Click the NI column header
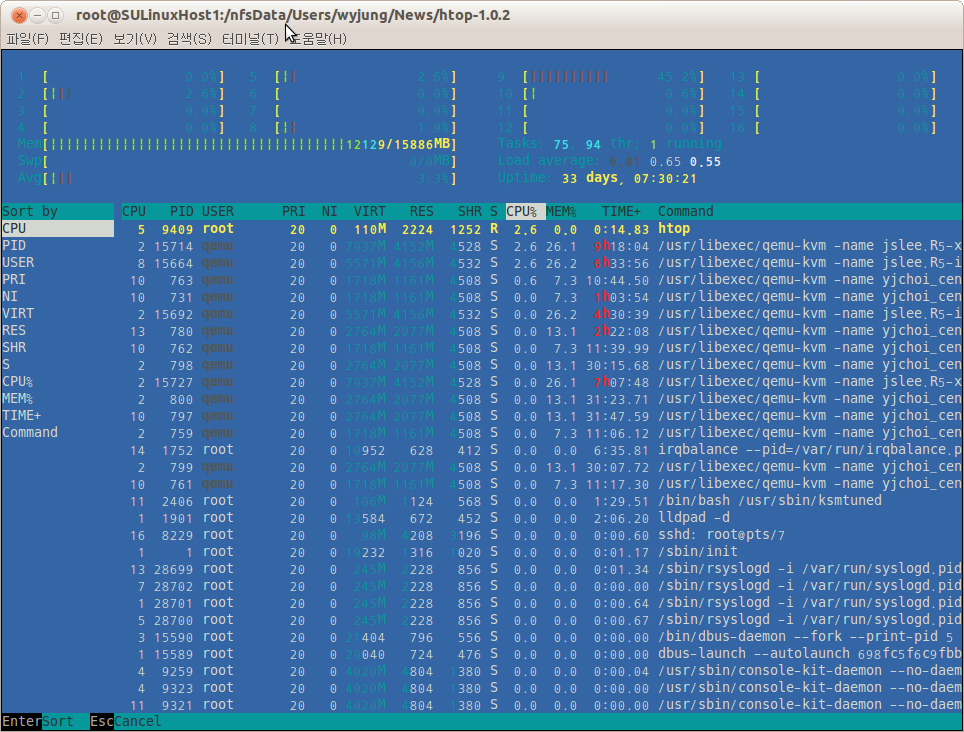Image resolution: width=964 pixels, height=732 pixels. (x=330, y=211)
